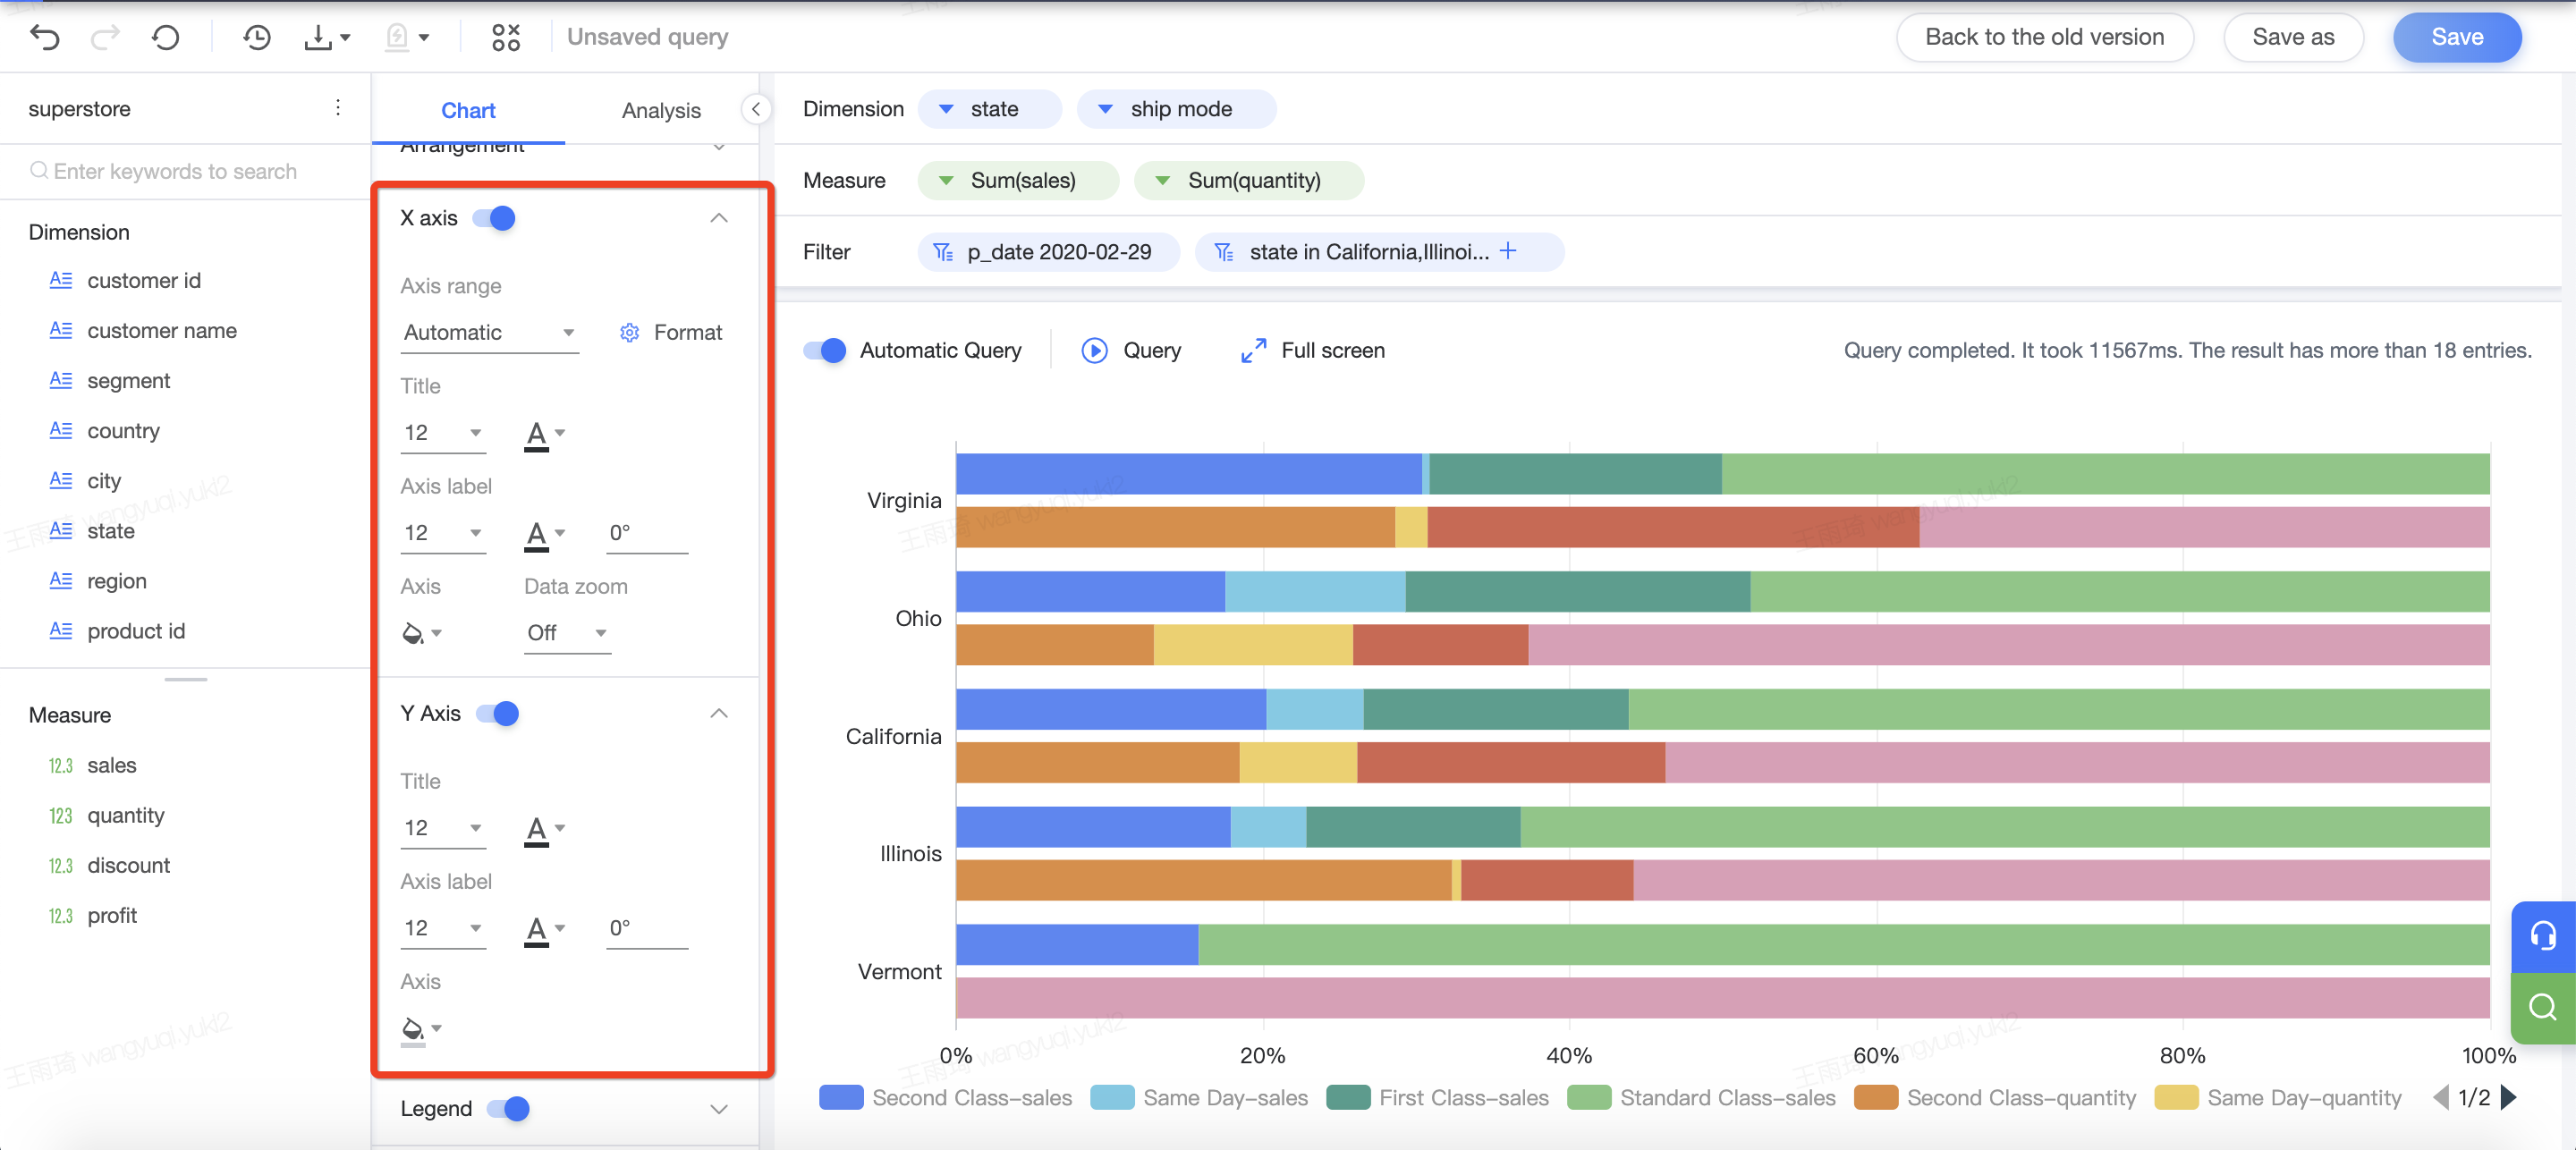This screenshot has height=1150, width=2576.
Task: Open X axis line color picker
Action: click(421, 634)
